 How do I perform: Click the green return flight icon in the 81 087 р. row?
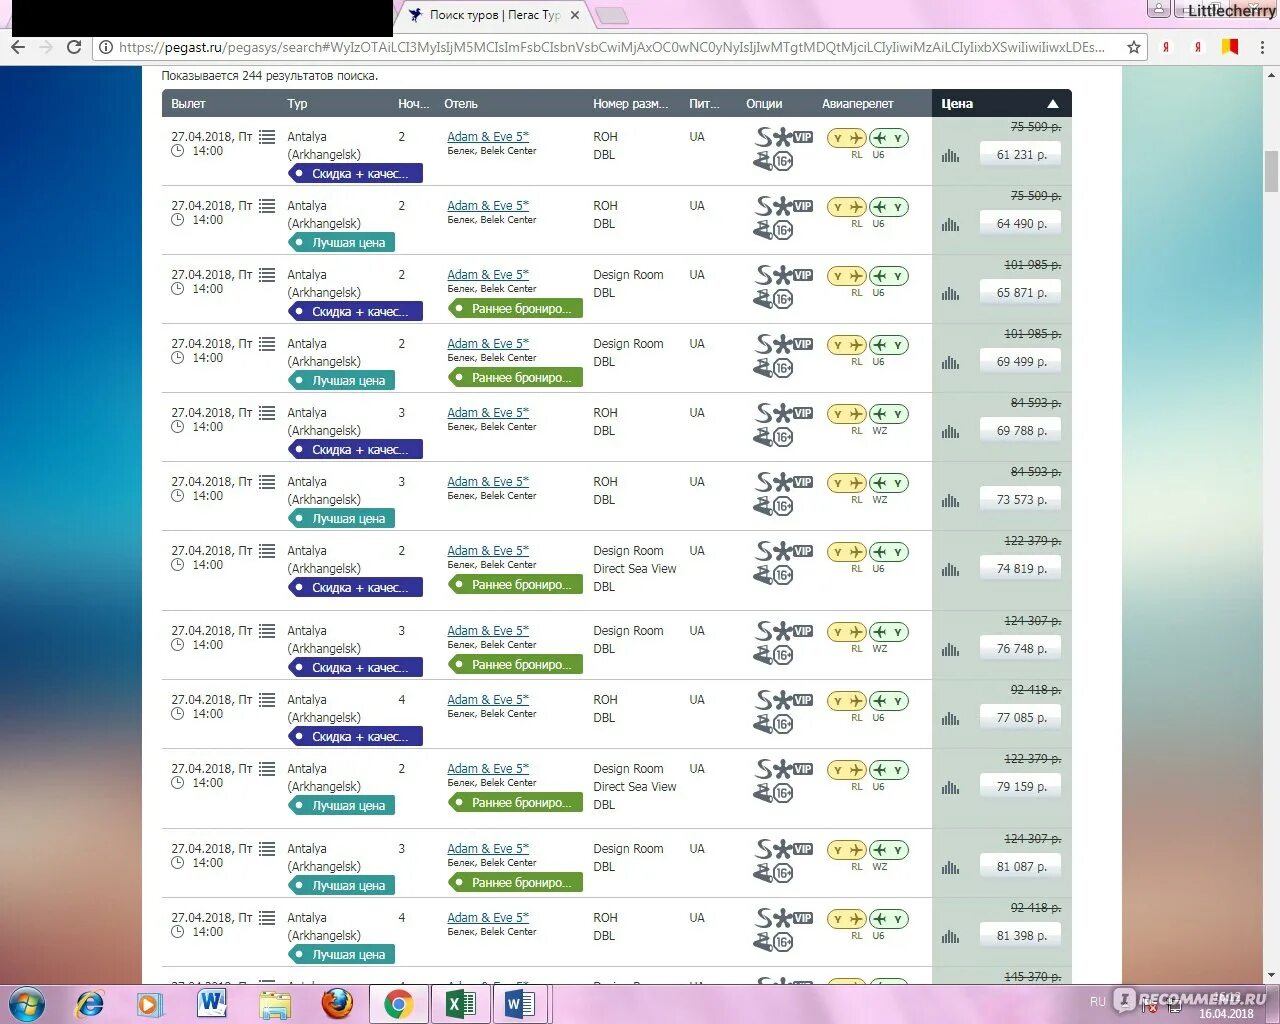click(x=888, y=850)
